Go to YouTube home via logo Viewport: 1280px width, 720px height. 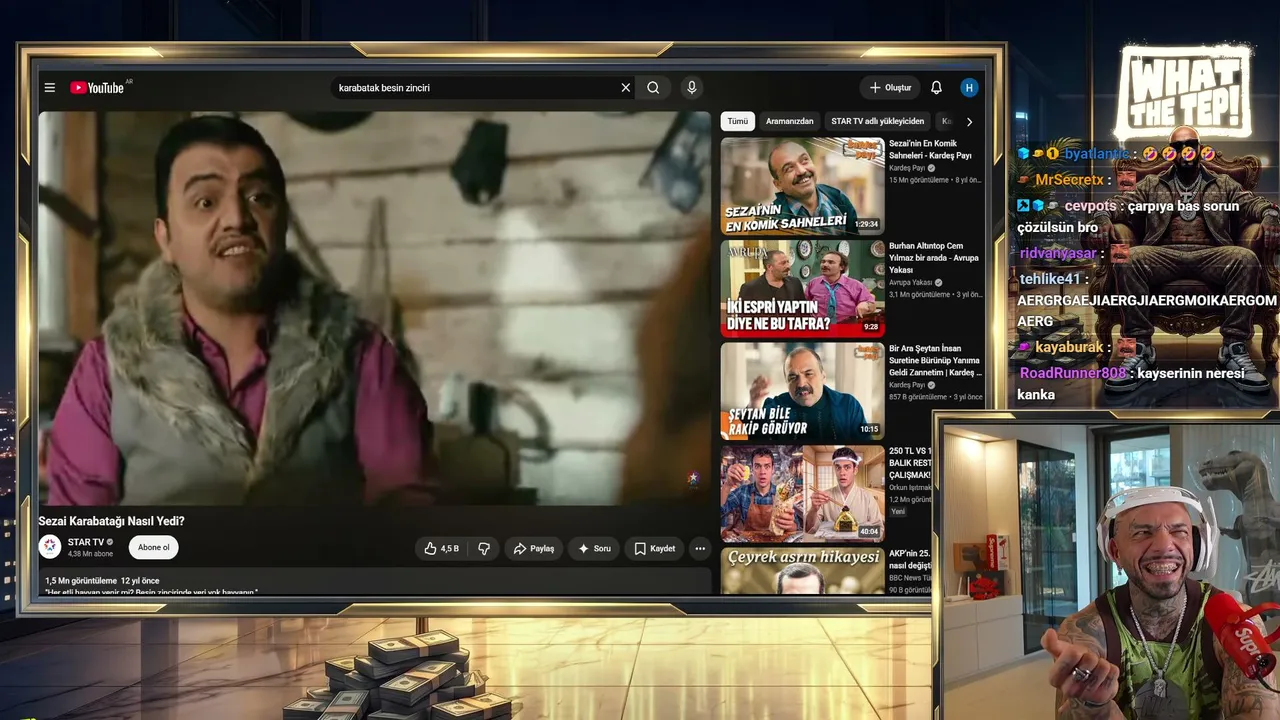tap(97, 88)
